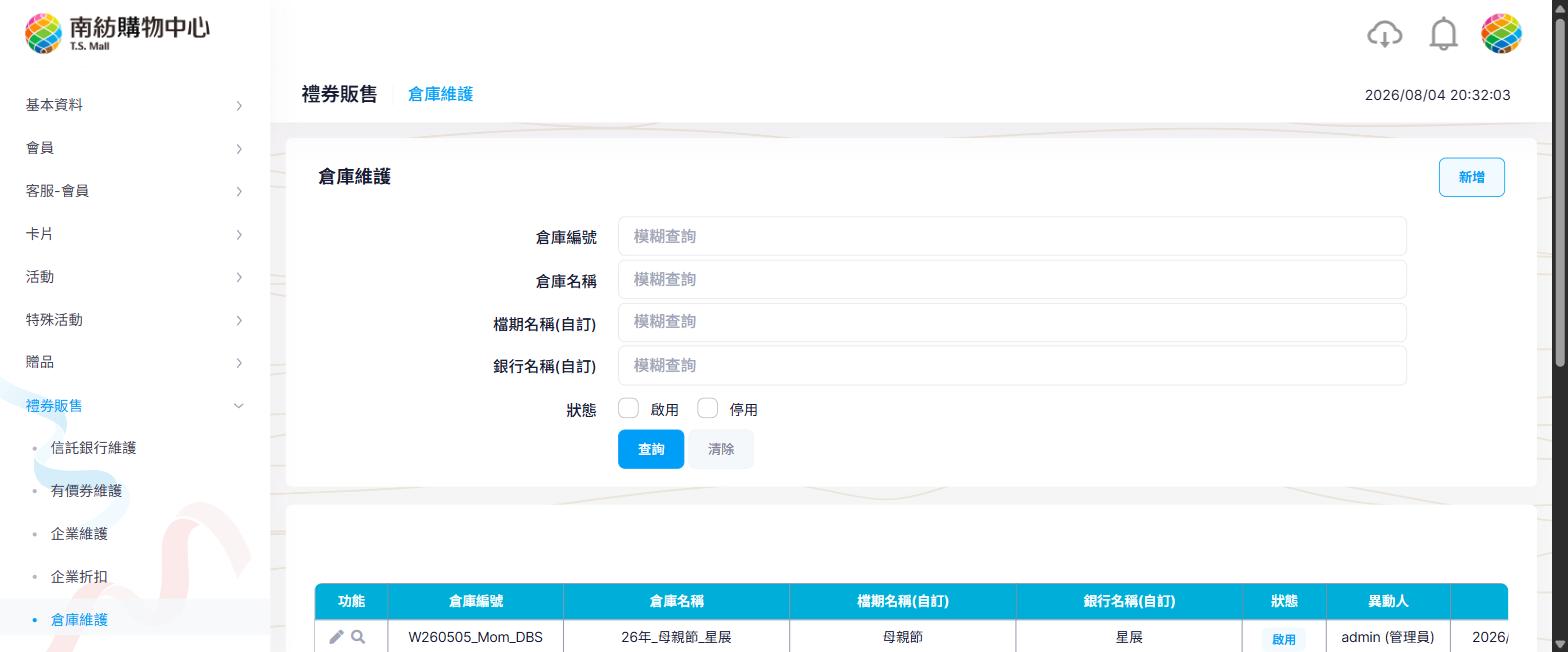Click the 倉庫維護 breadcrumb link

tap(440, 94)
